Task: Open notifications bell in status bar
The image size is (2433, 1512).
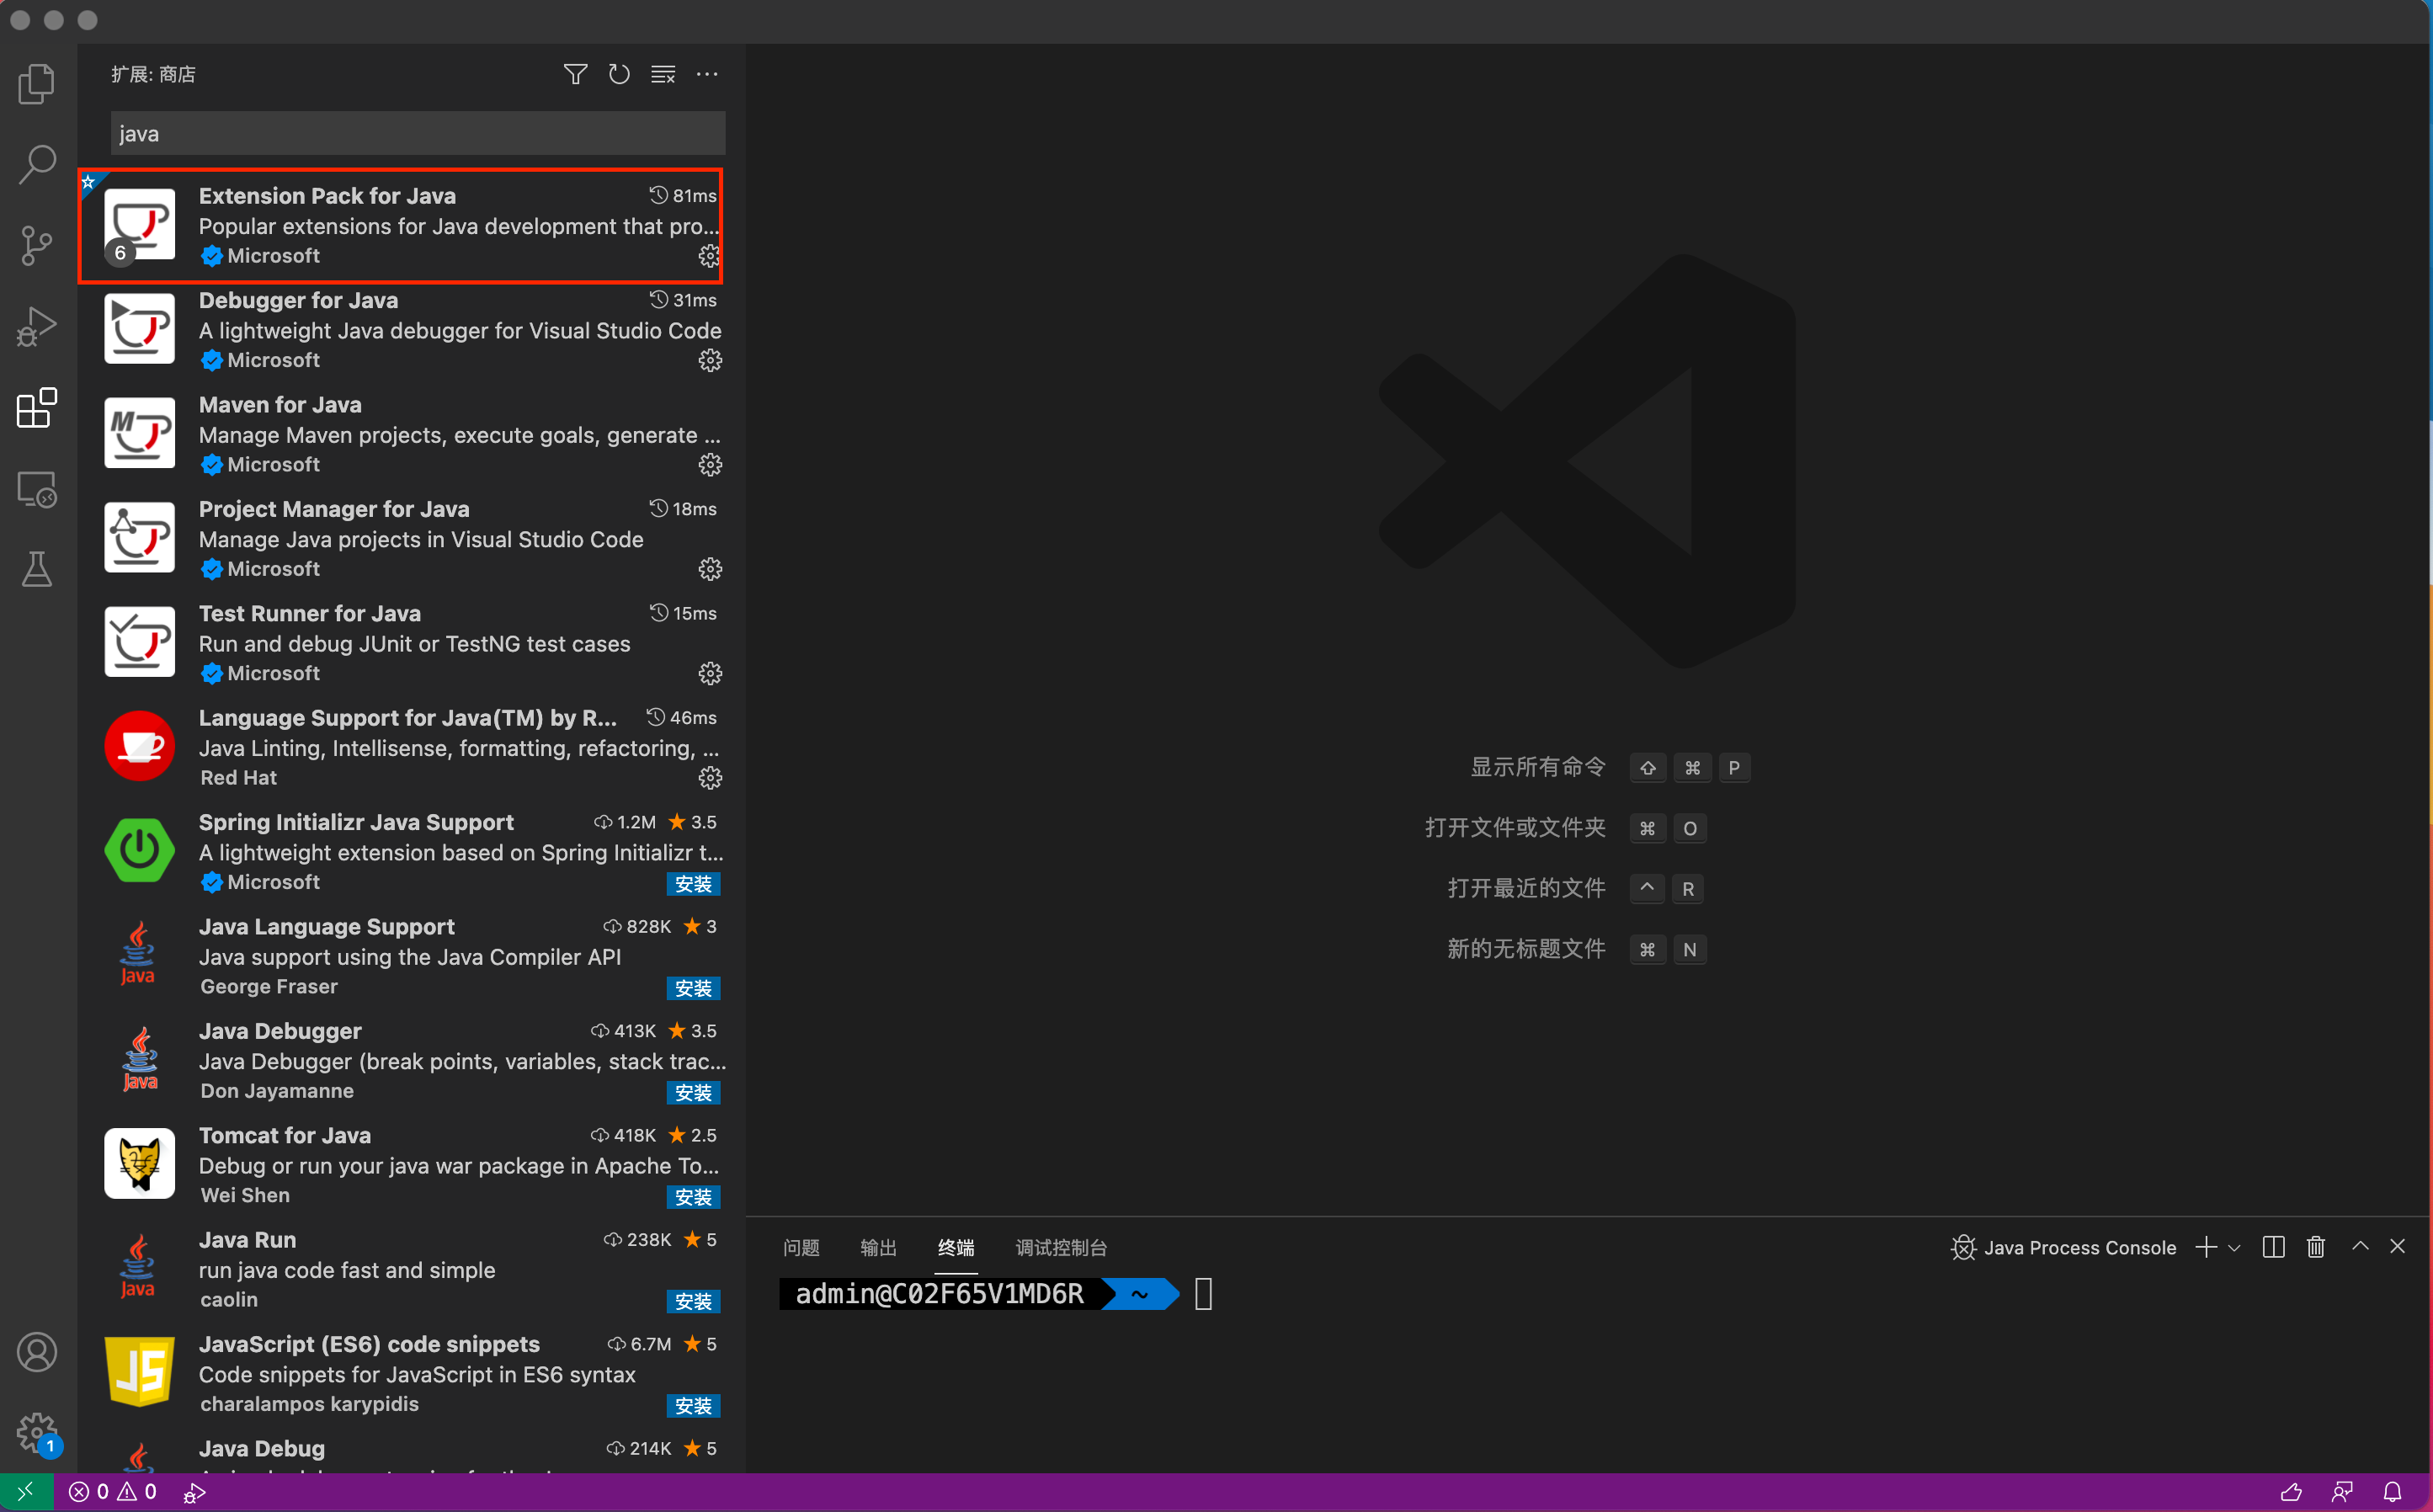Action: [x=2392, y=1492]
